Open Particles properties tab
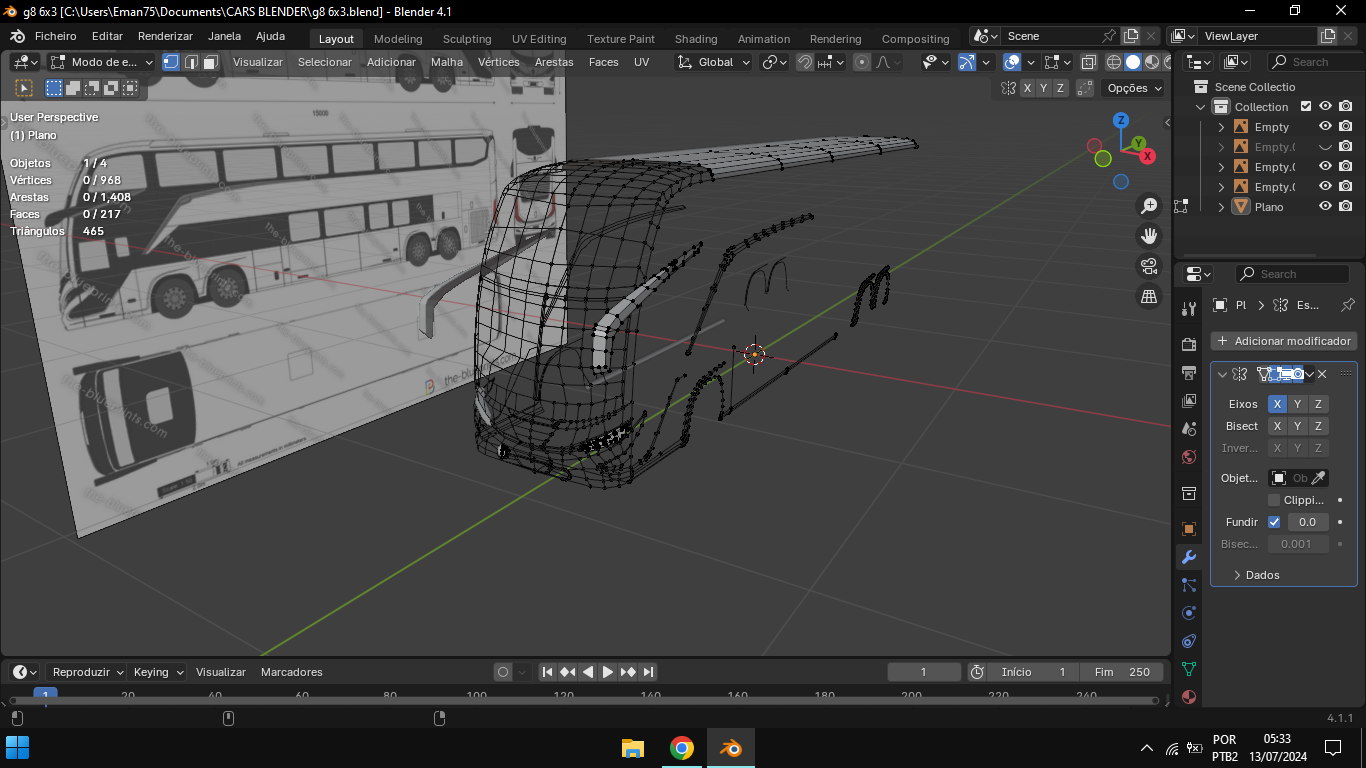 [1189, 585]
